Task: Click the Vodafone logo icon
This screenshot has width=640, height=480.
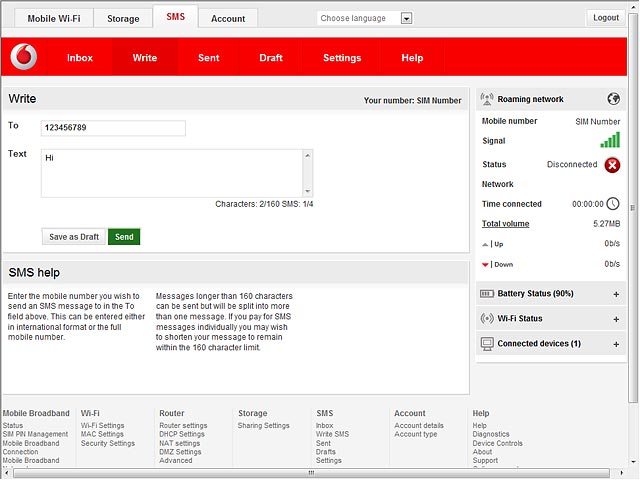Action: coord(24,57)
